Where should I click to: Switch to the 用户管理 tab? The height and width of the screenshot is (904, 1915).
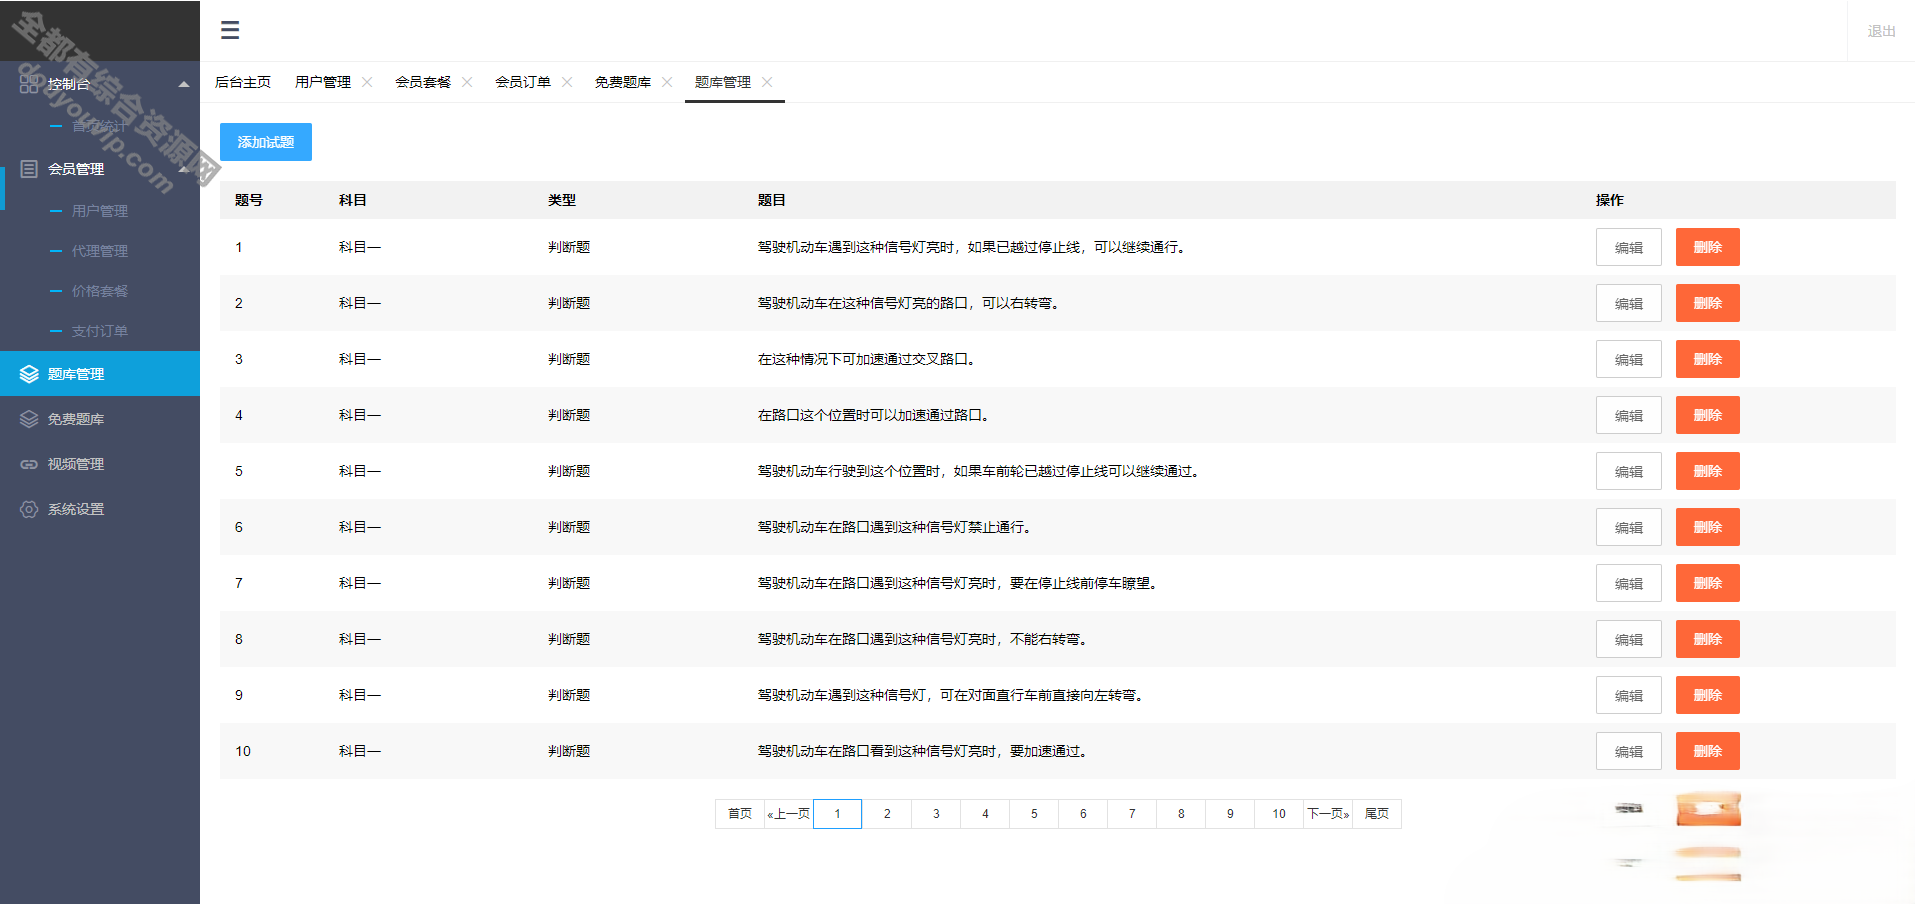click(323, 82)
